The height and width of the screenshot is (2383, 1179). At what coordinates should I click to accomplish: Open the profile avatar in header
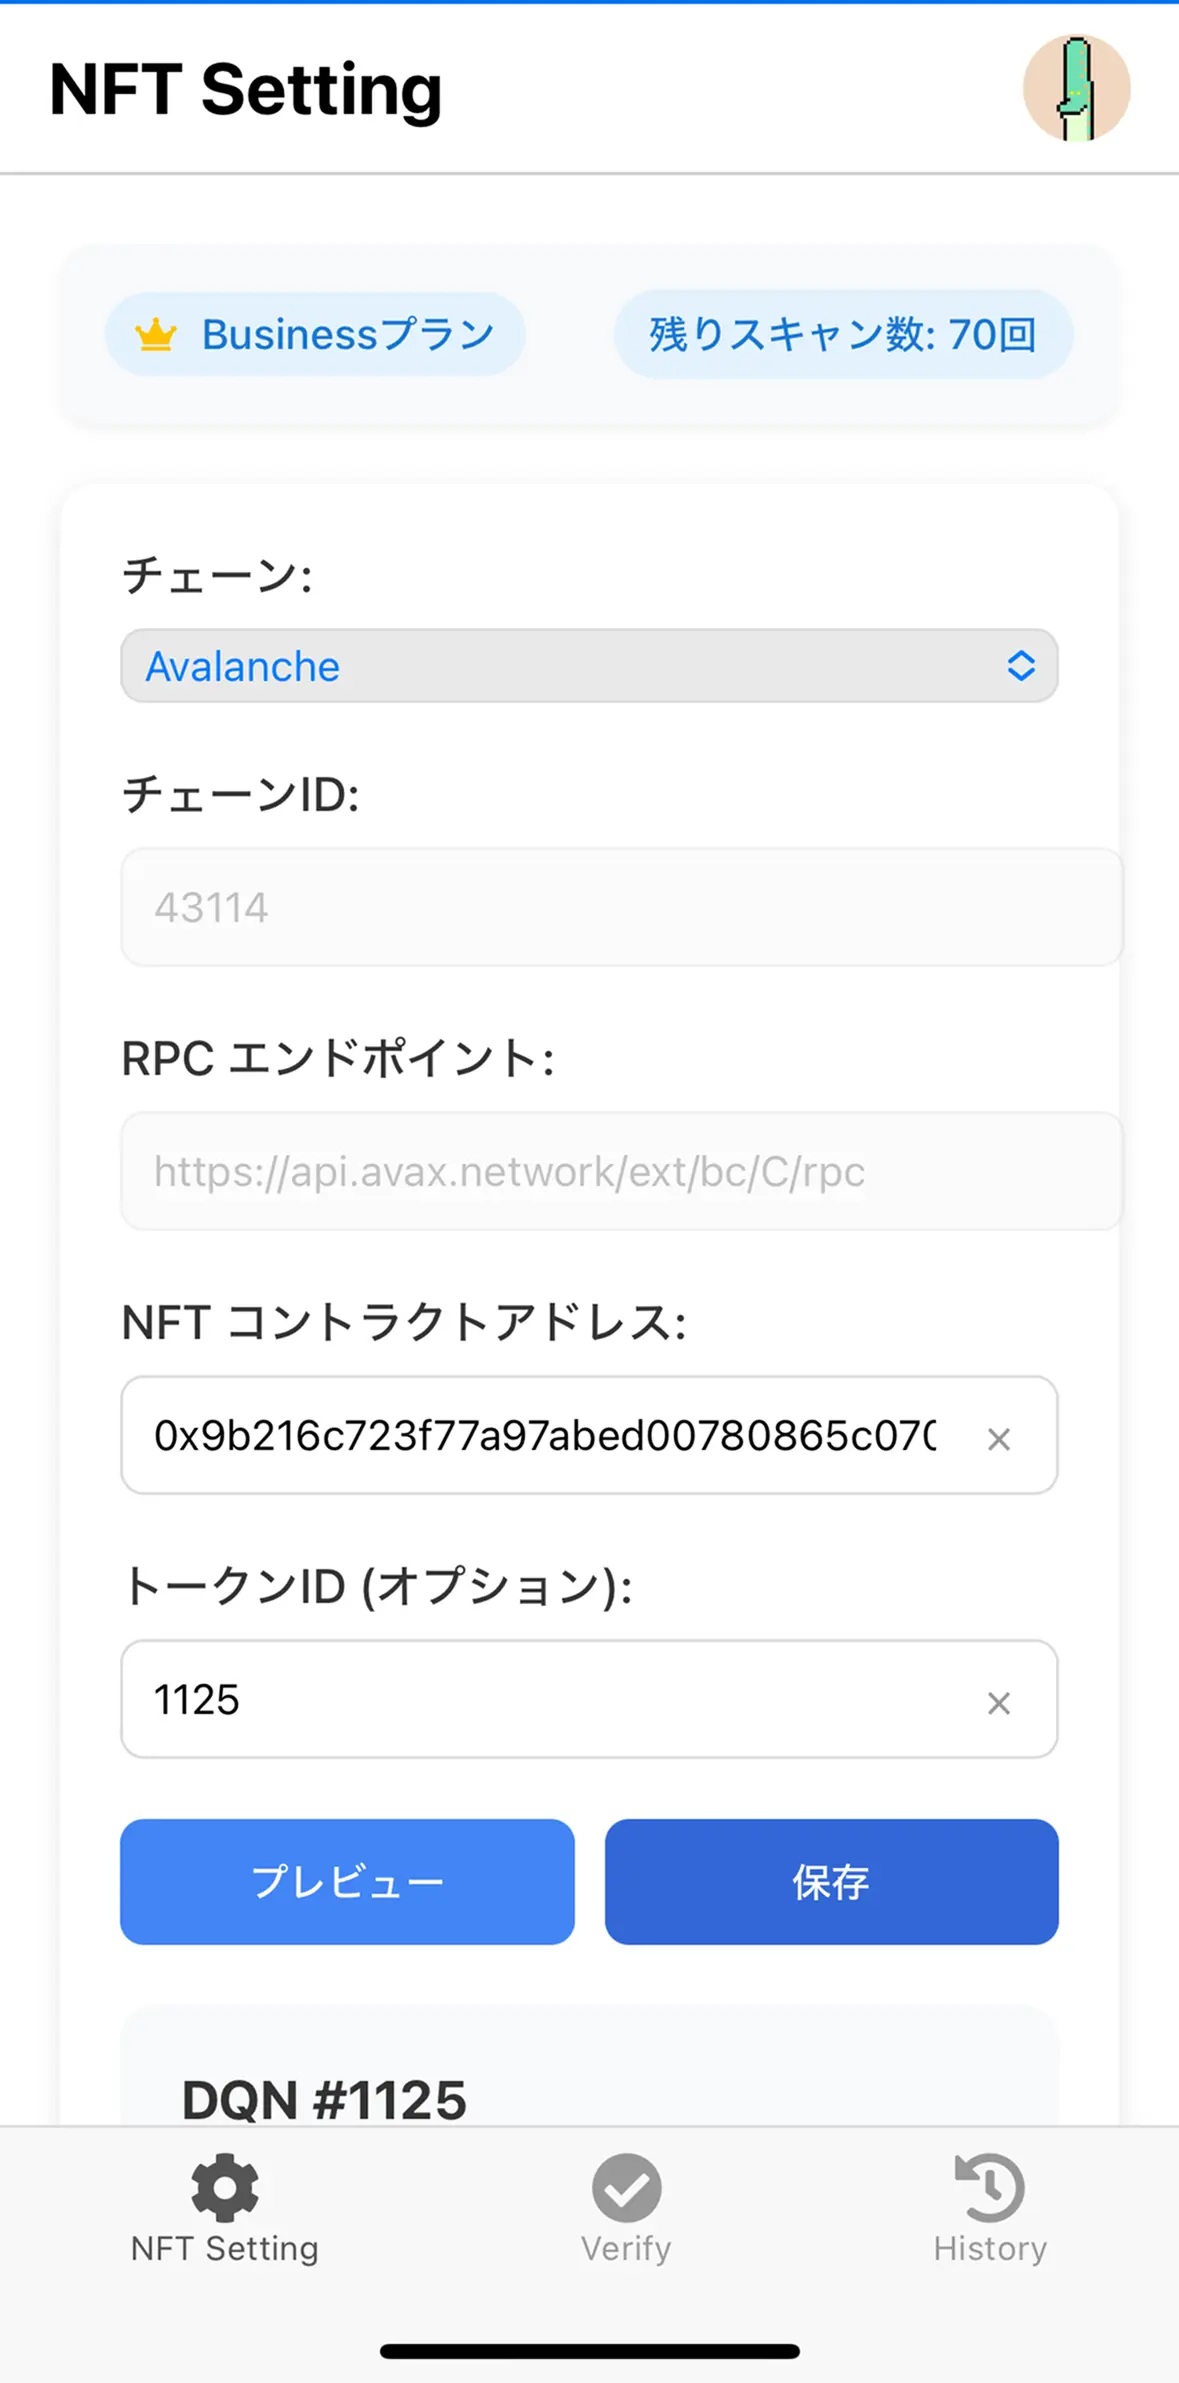click(x=1076, y=88)
